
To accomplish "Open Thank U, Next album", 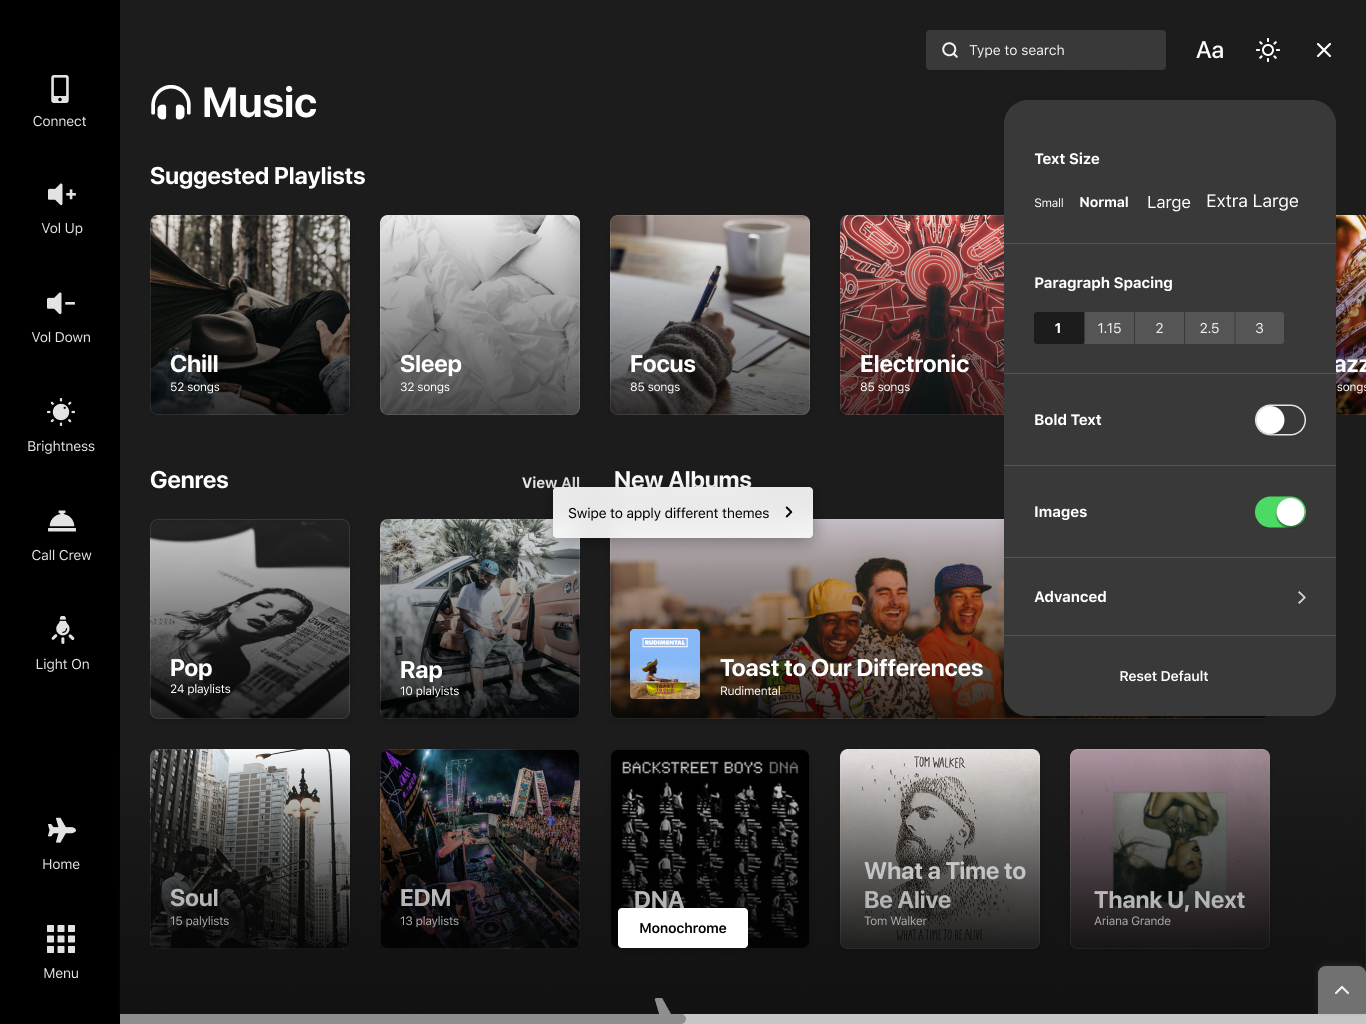I will click(x=1170, y=849).
